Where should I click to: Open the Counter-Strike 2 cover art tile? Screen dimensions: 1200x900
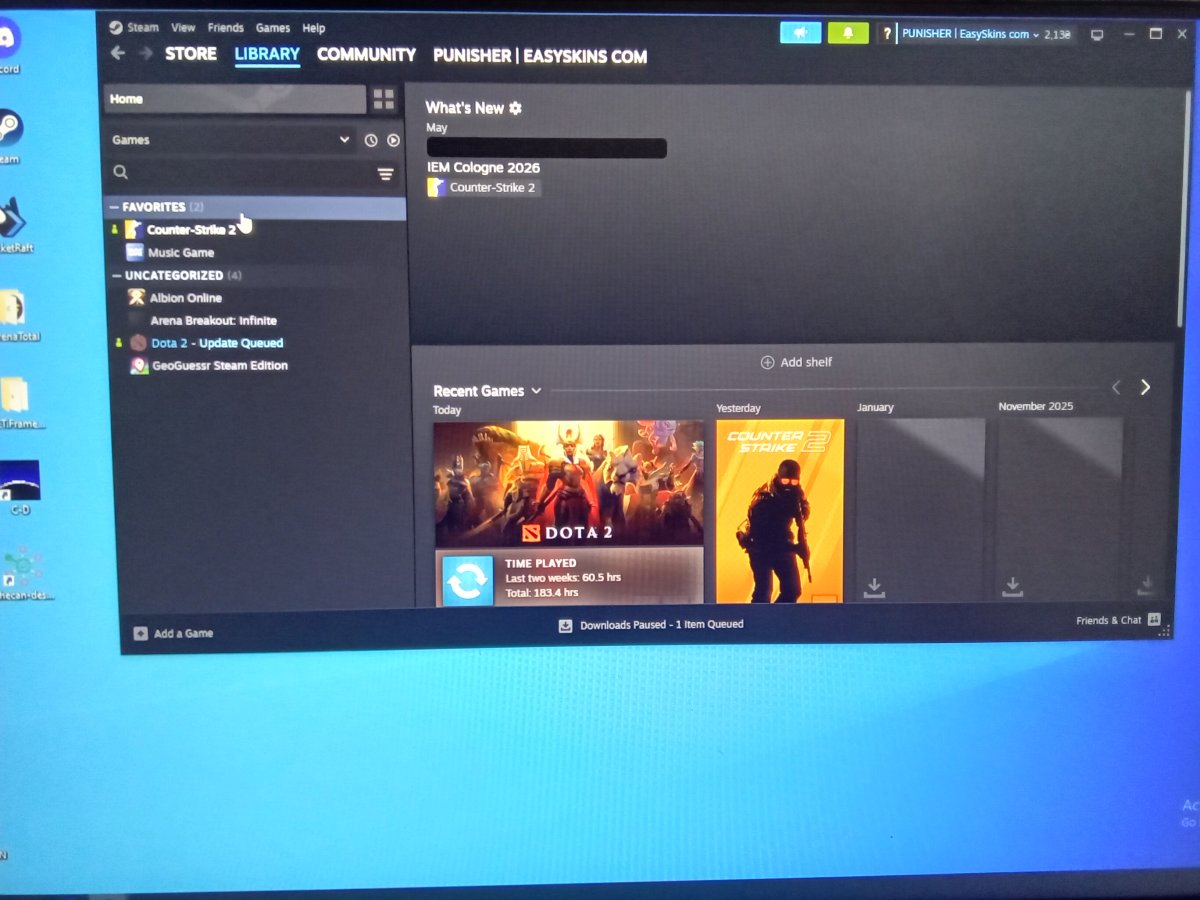point(780,511)
